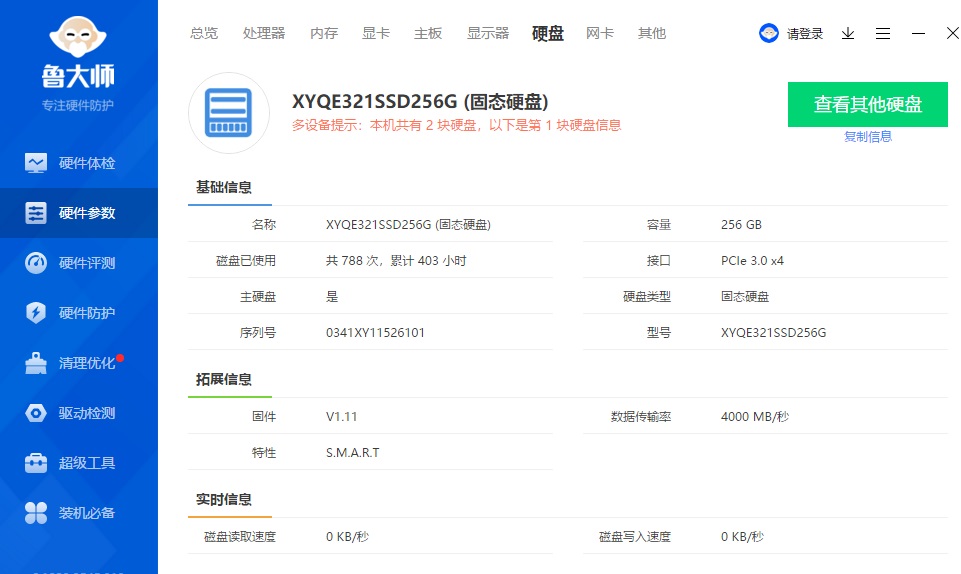Open 硬件防护 protection section
This screenshot has width=961, height=574.
(78, 313)
